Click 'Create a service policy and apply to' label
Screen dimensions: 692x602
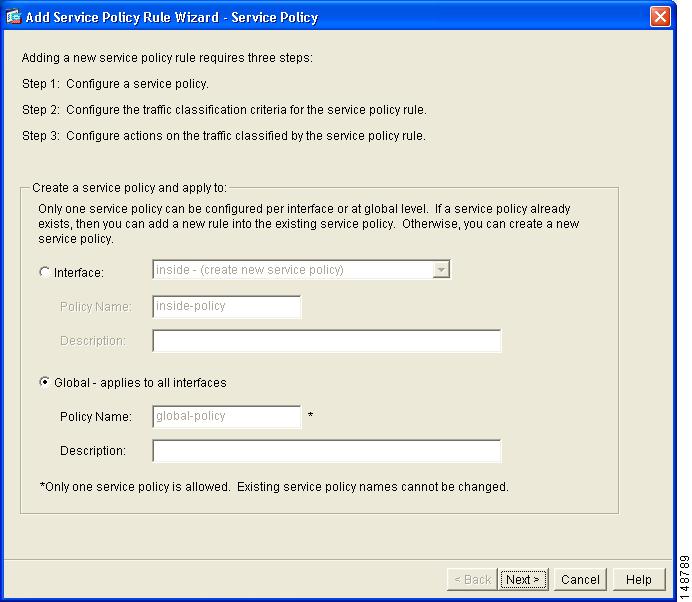pos(129,188)
